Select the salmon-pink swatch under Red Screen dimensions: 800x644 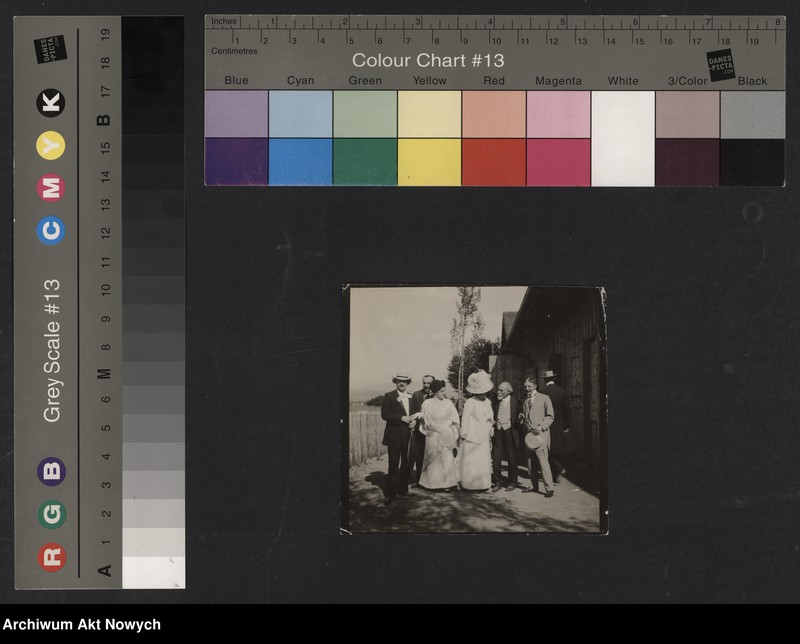coord(494,114)
